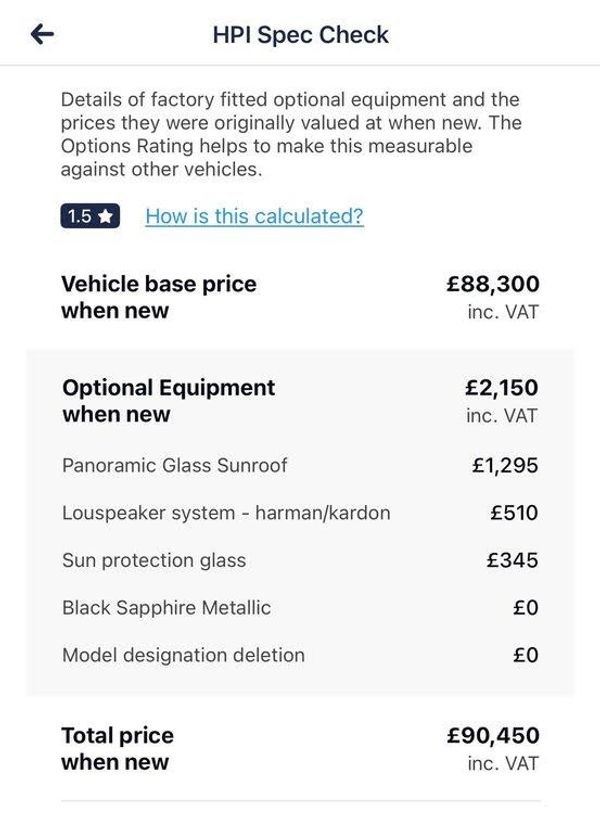Viewport: 600px width, 833px height.
Task: Tap the factory fitted equipment description text
Action: 290,135
